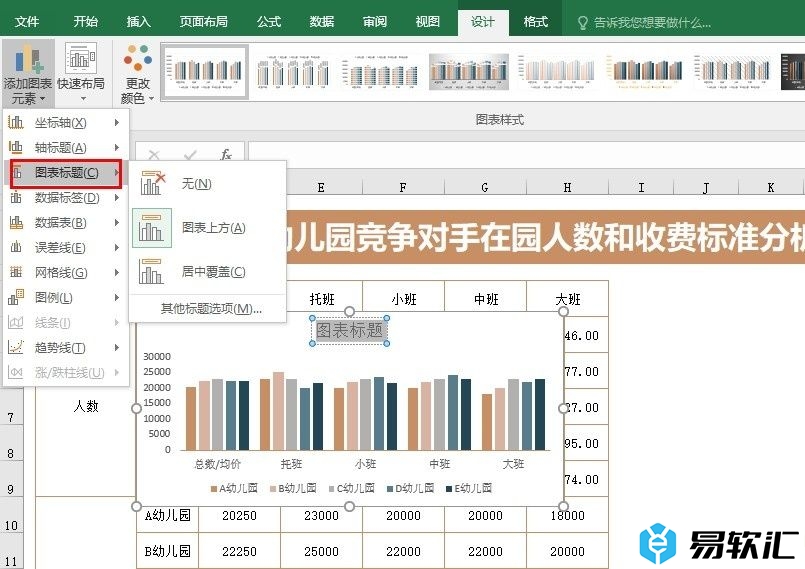Click the formula bar confirm checkmark icon
The image size is (805, 569).
click(x=190, y=155)
